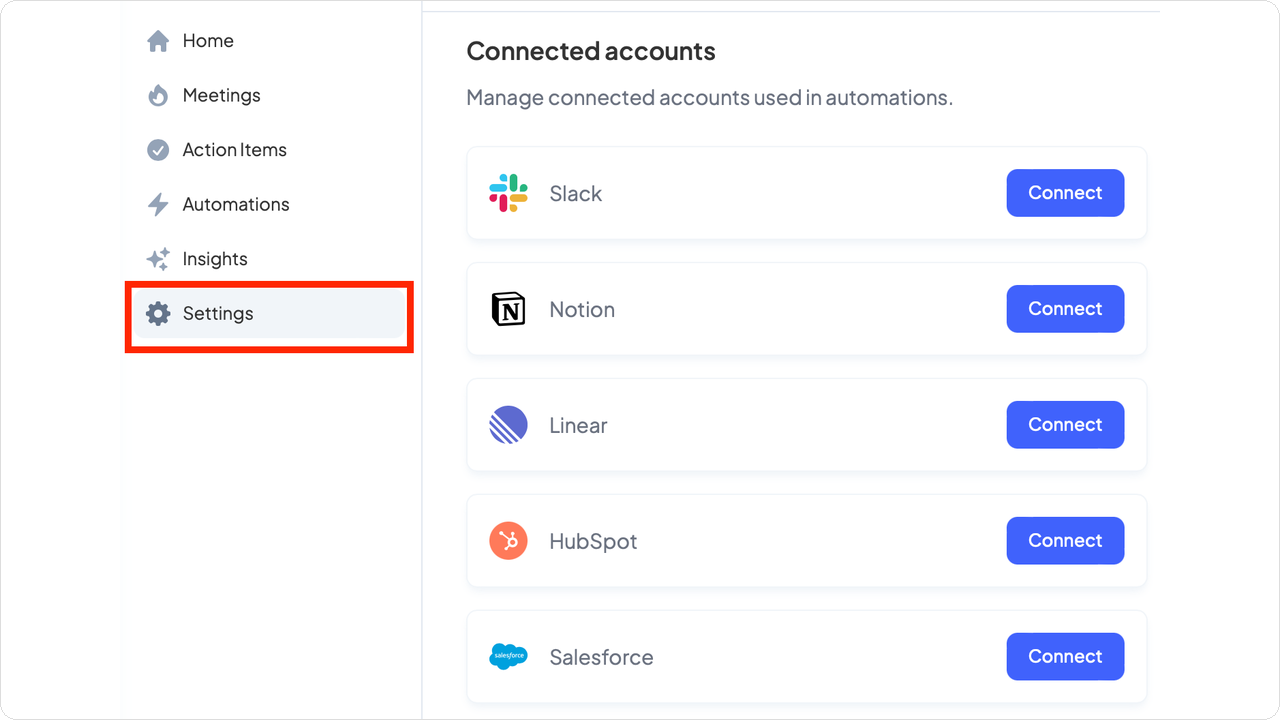Connect the HubSpot account
The height and width of the screenshot is (720, 1280).
click(1065, 541)
